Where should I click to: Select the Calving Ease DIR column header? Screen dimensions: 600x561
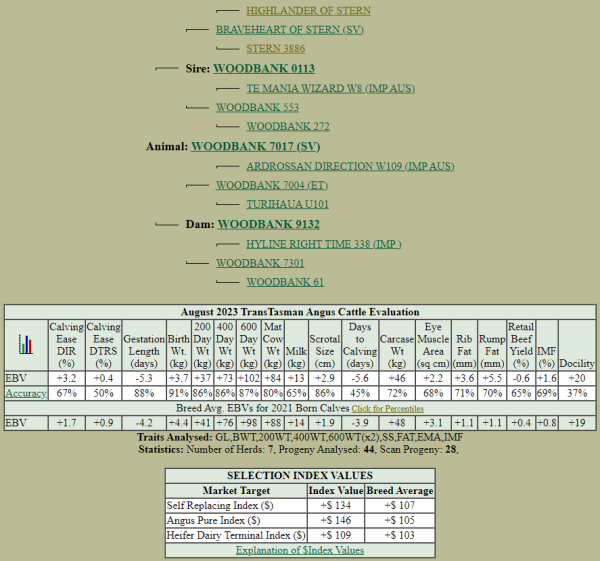pos(67,345)
